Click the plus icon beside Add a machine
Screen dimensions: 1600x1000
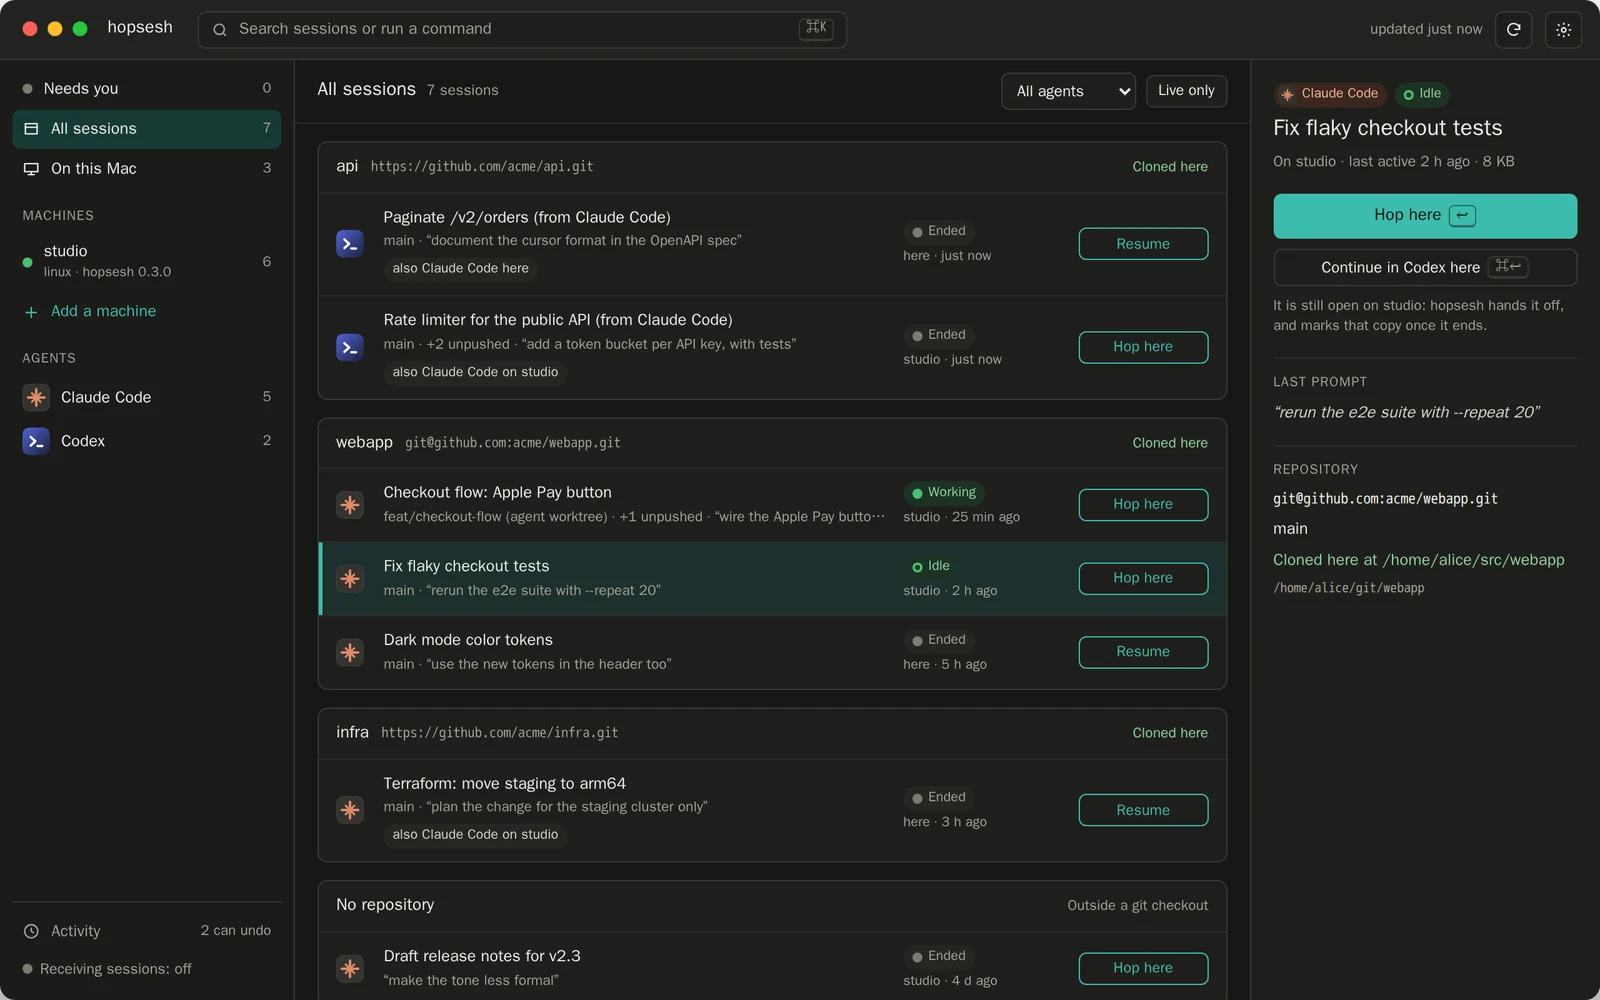tap(31, 312)
